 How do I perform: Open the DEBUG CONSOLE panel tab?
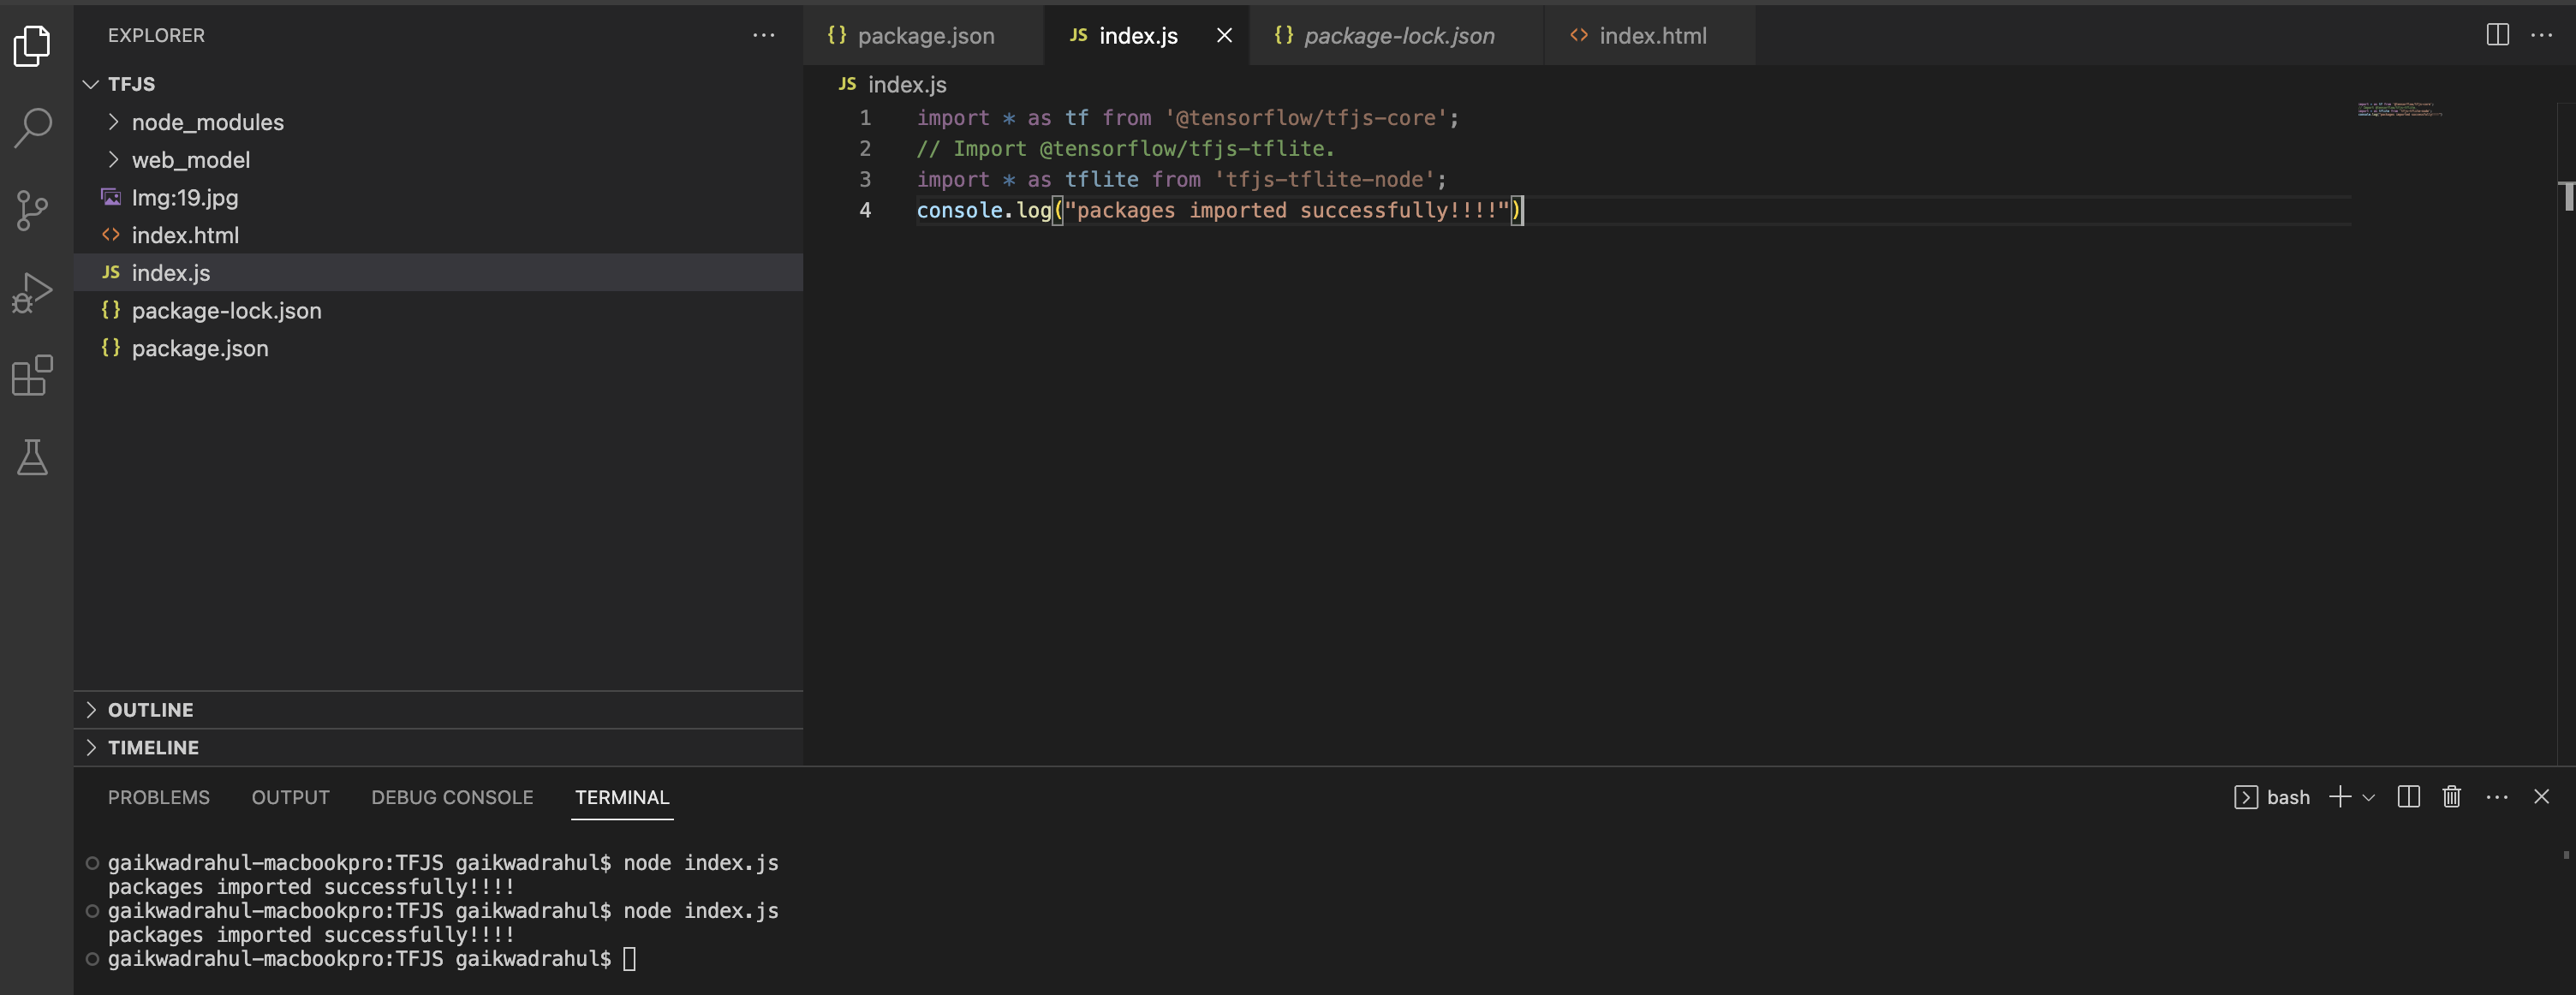click(452, 797)
